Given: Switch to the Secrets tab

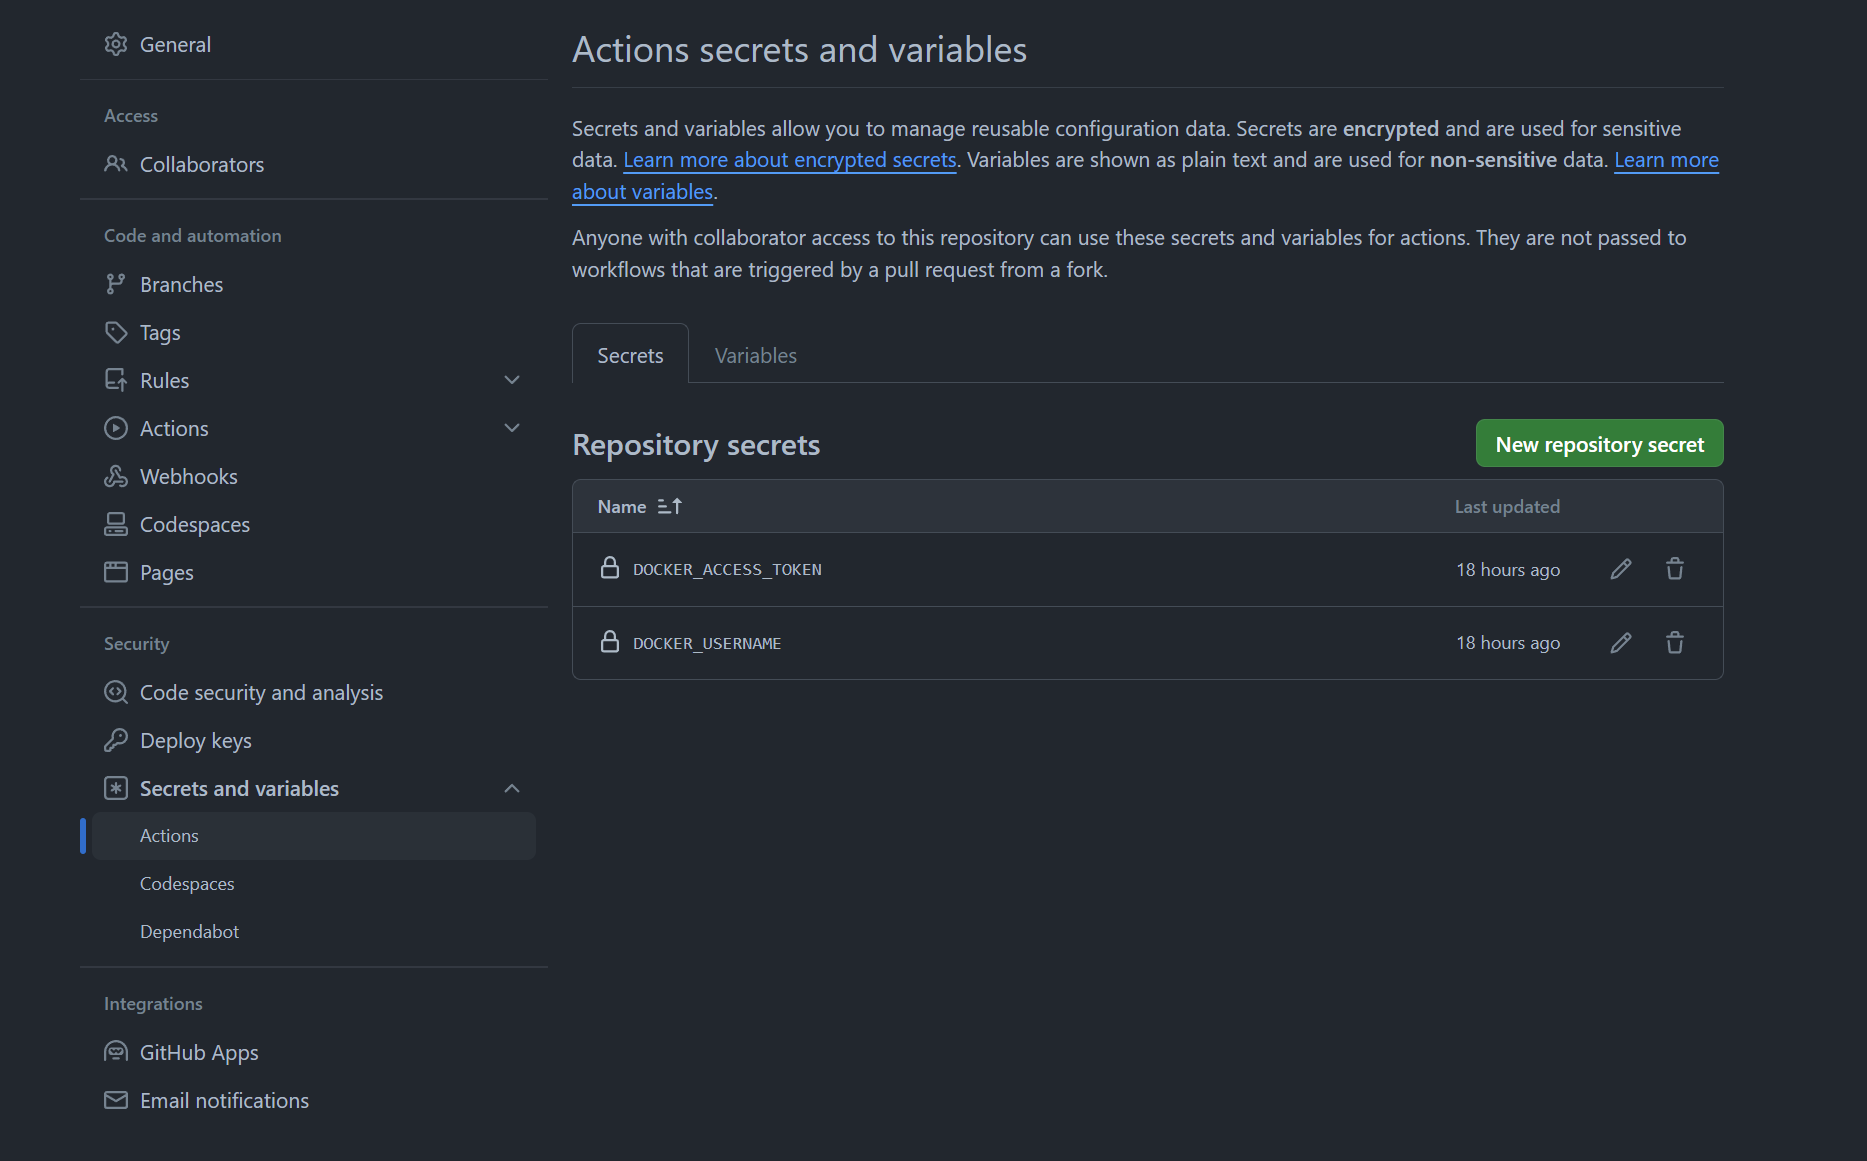Looking at the screenshot, I should coord(630,354).
